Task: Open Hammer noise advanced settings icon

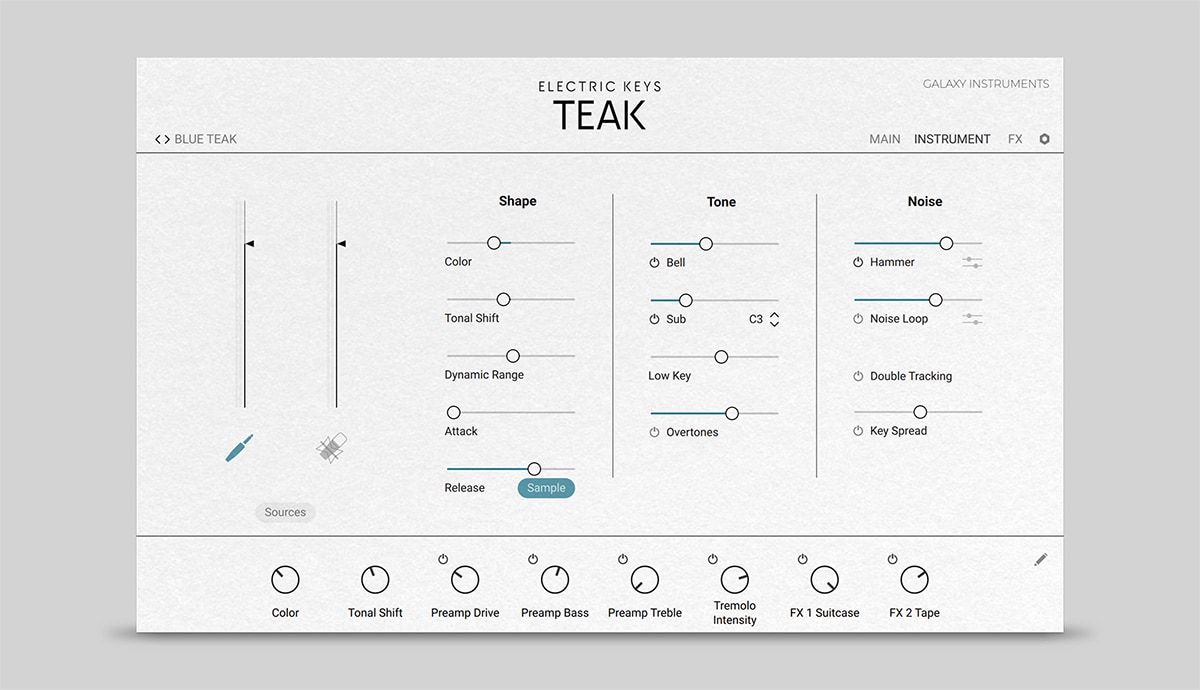Action: coord(972,262)
